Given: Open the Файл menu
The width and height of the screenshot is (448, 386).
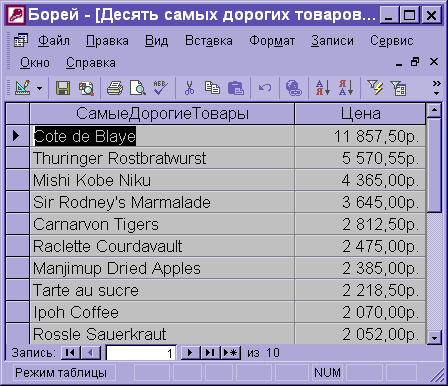Looking at the screenshot, I should coord(54,41).
